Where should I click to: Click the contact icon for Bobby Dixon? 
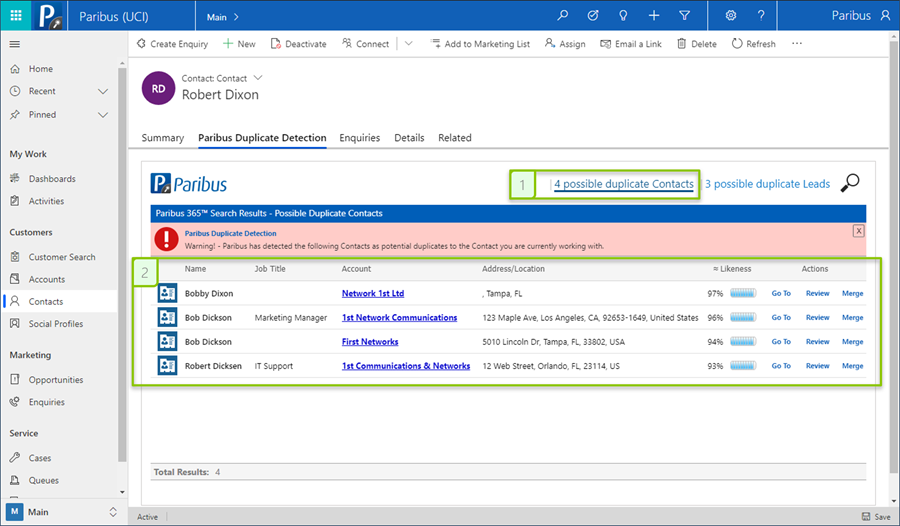[x=168, y=293]
